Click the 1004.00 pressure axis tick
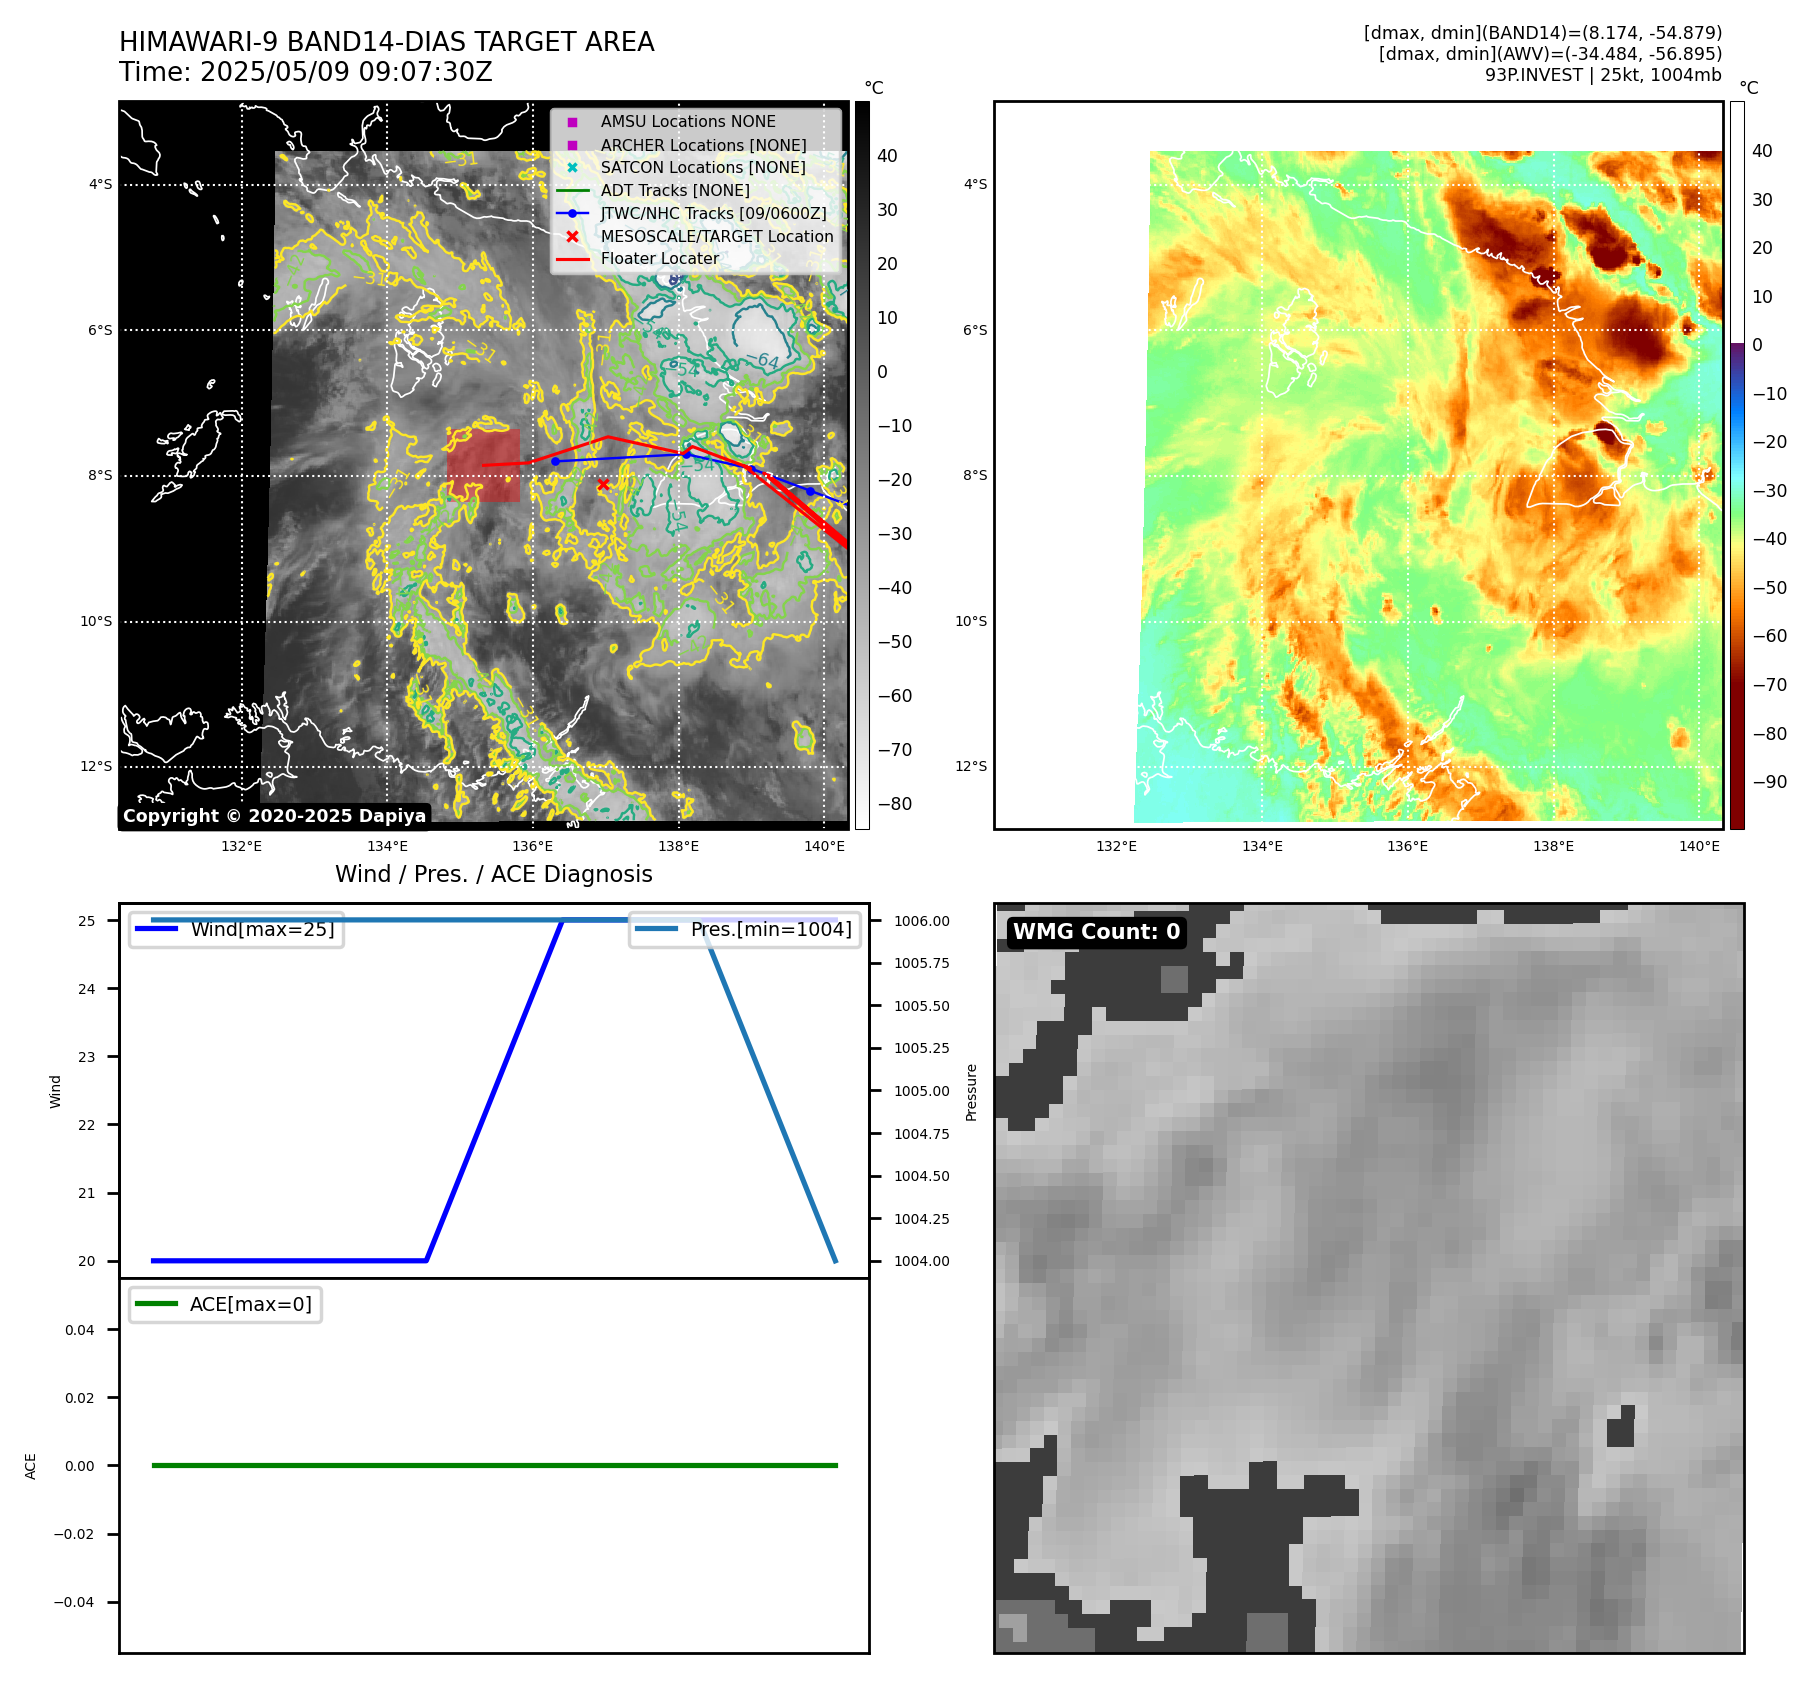The image size is (1813, 1690). tap(922, 1261)
